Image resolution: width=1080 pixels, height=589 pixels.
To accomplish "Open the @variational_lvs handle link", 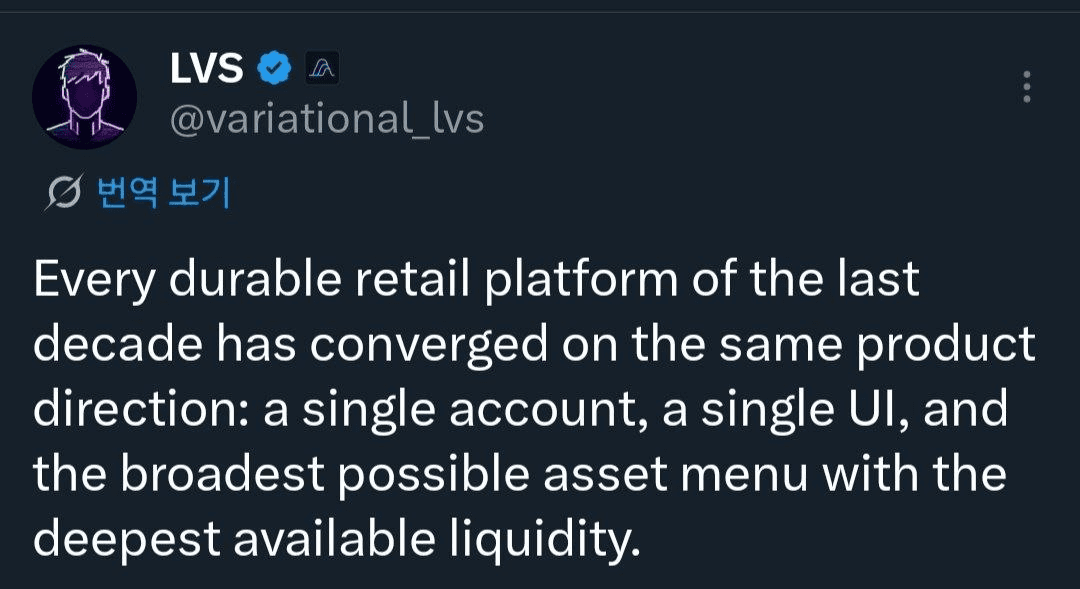I will [327, 119].
